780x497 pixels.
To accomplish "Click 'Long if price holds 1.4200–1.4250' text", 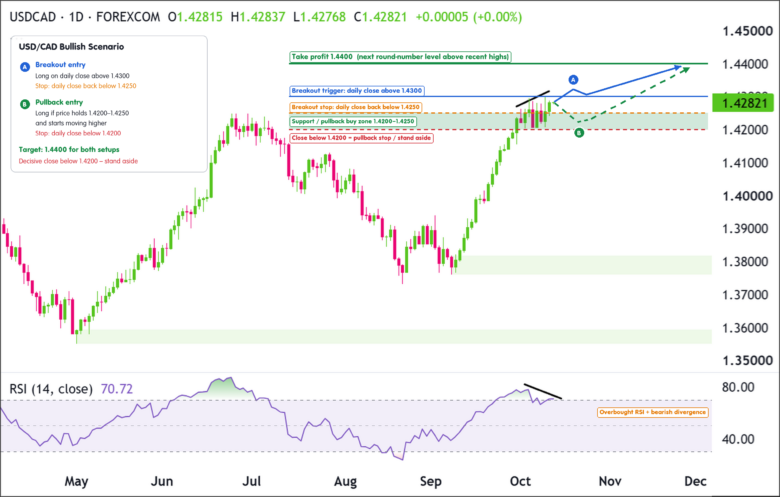I will point(82,113).
